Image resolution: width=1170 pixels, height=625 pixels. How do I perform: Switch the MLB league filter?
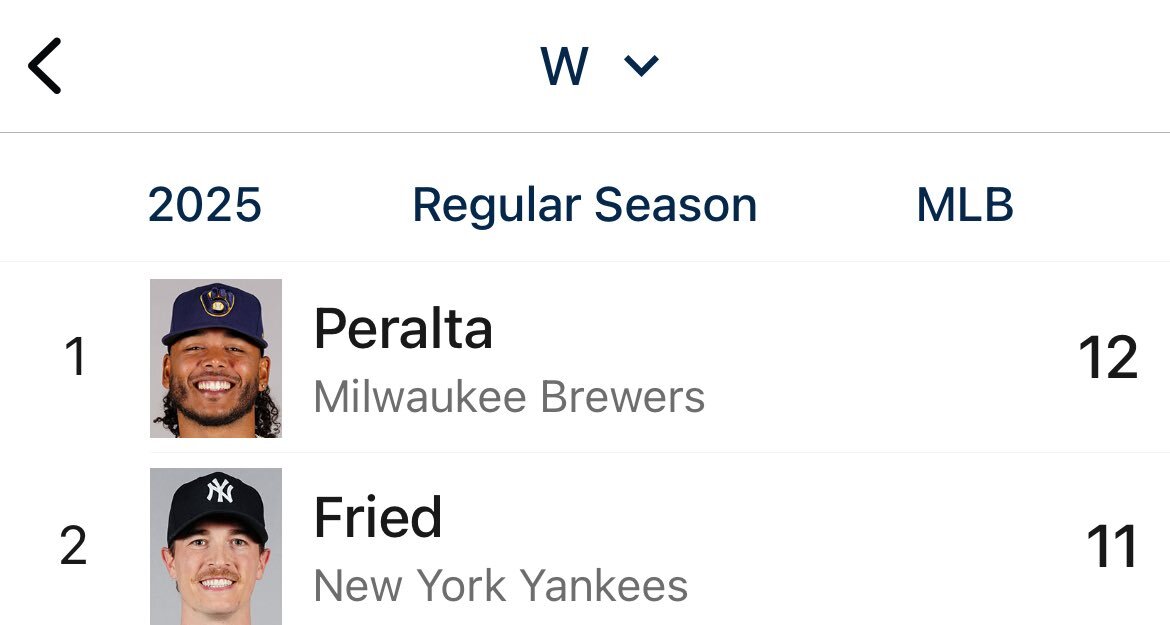point(965,205)
